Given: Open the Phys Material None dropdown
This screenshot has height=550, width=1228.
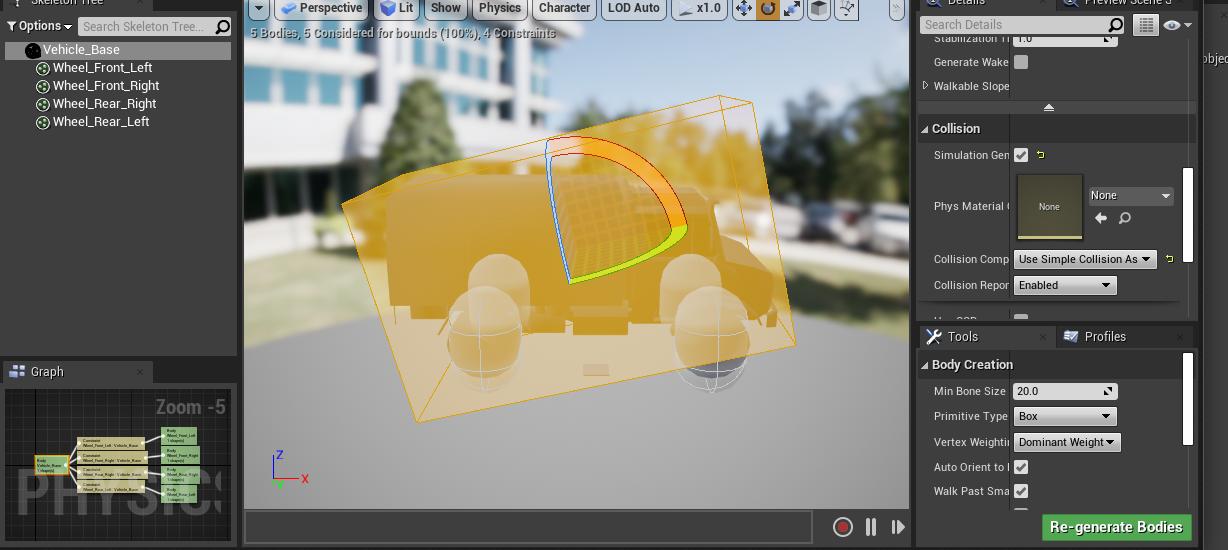Looking at the screenshot, I should click(1131, 196).
